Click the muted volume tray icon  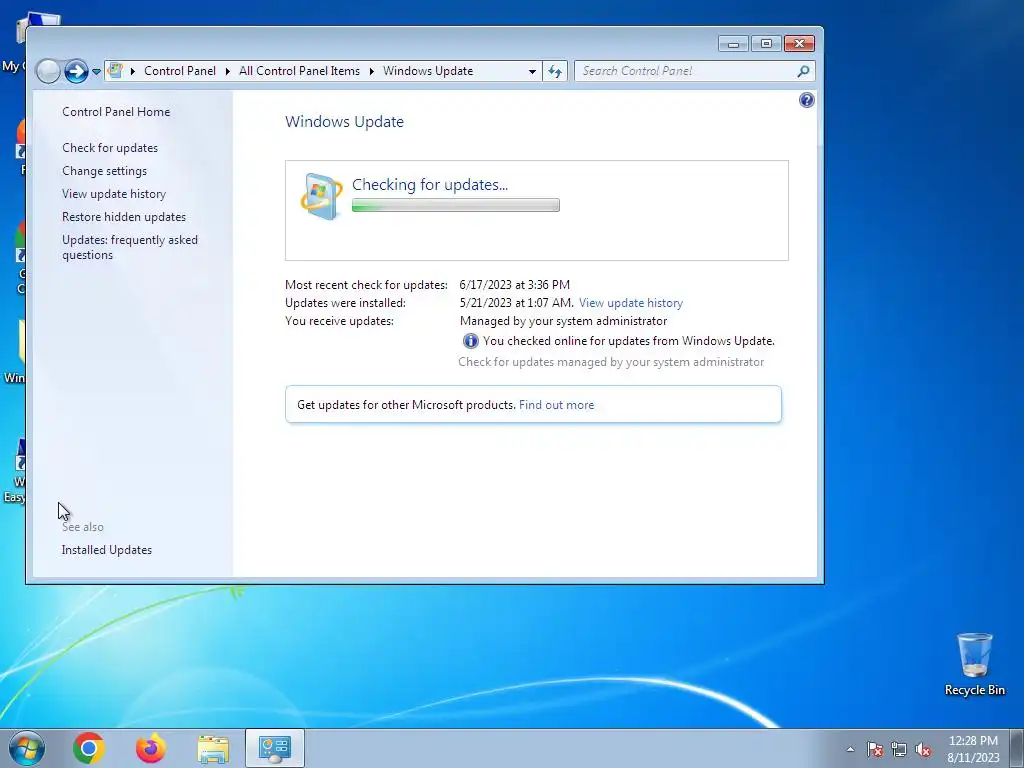(923, 749)
